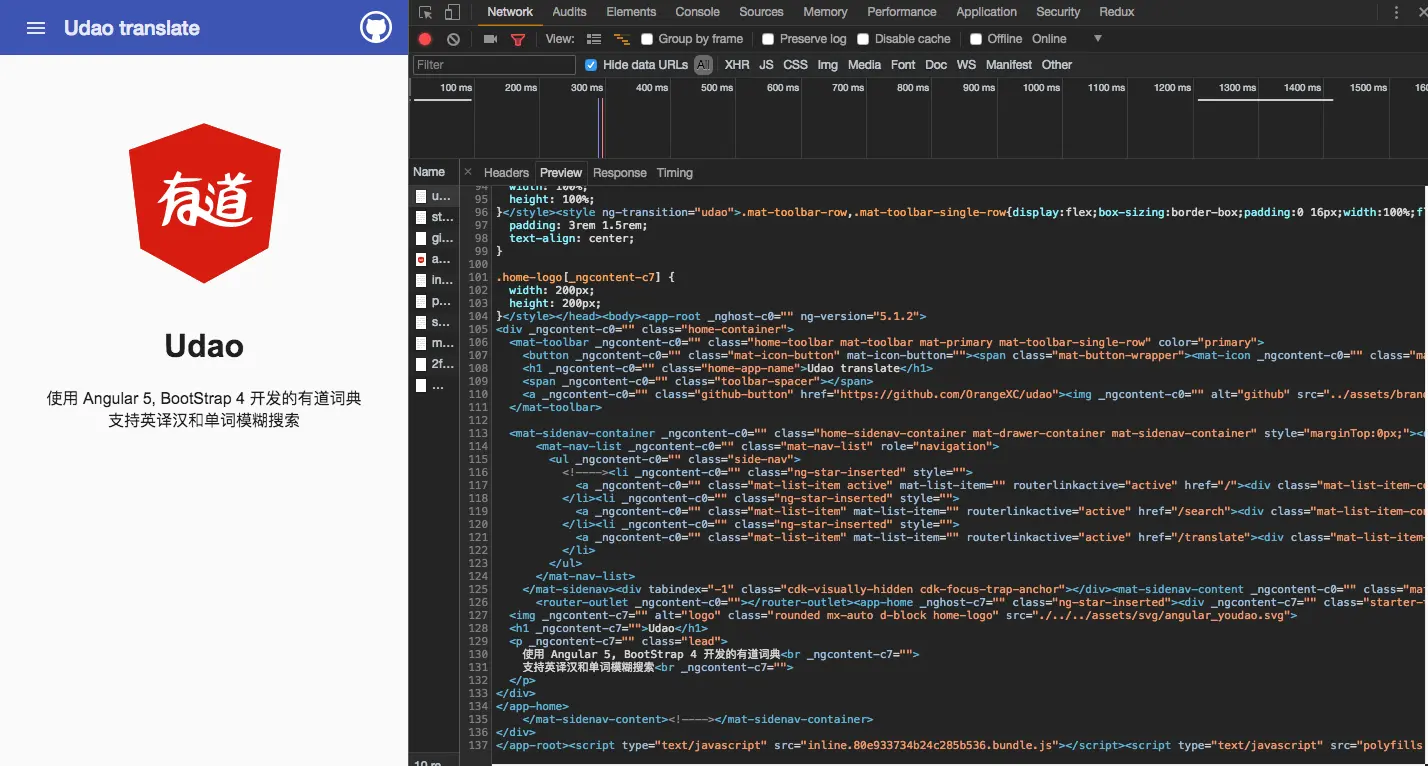Toggle screenshot capture camera icon

490,39
